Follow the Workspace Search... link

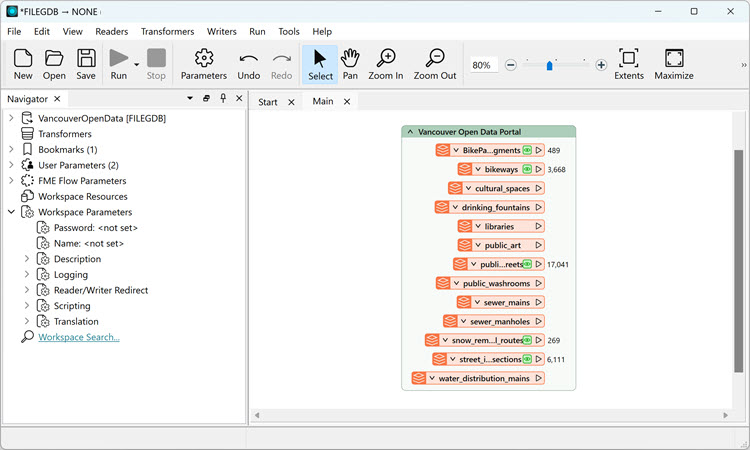click(79, 337)
